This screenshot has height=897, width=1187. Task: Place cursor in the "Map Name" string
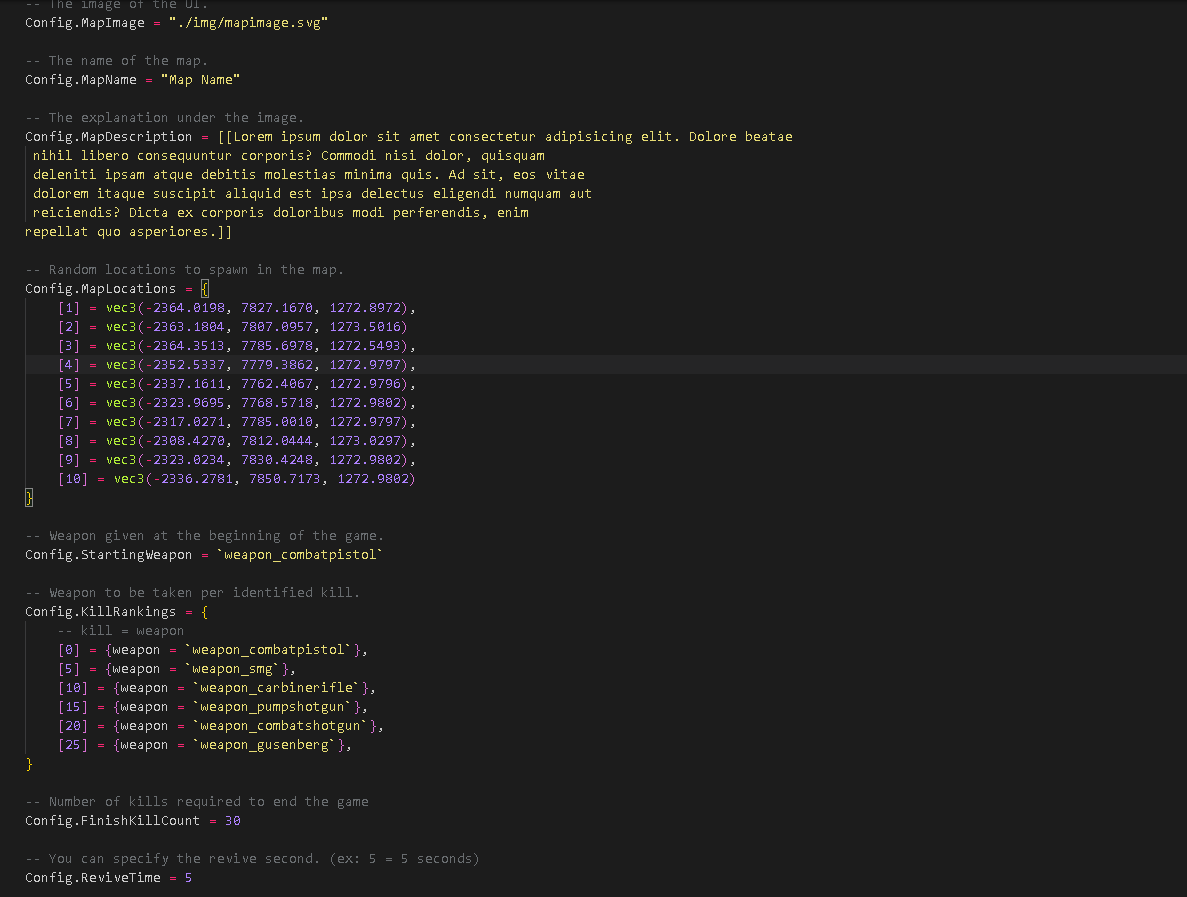click(x=200, y=80)
